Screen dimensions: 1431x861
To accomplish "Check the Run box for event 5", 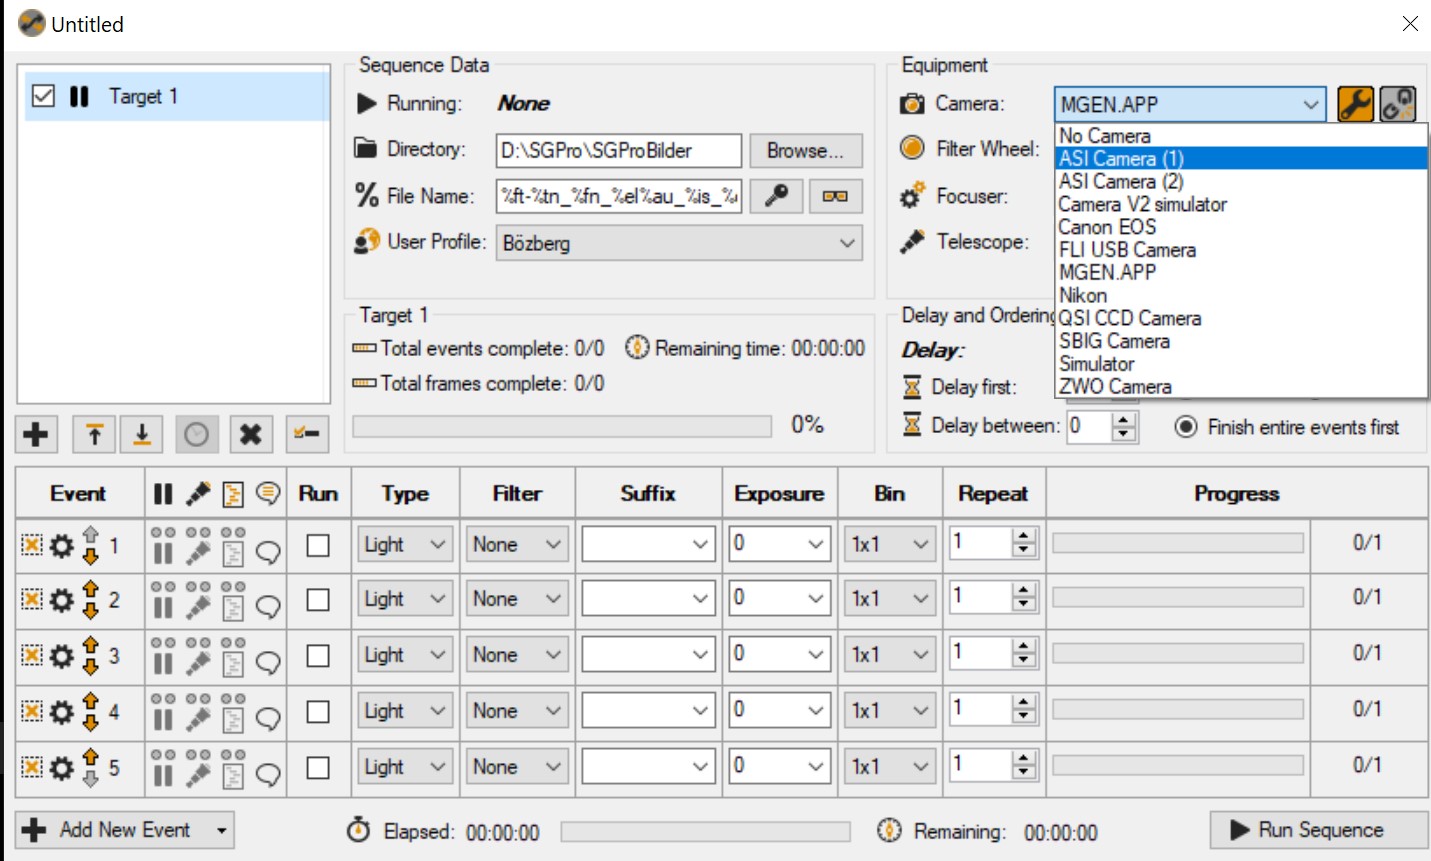I will point(318,767).
